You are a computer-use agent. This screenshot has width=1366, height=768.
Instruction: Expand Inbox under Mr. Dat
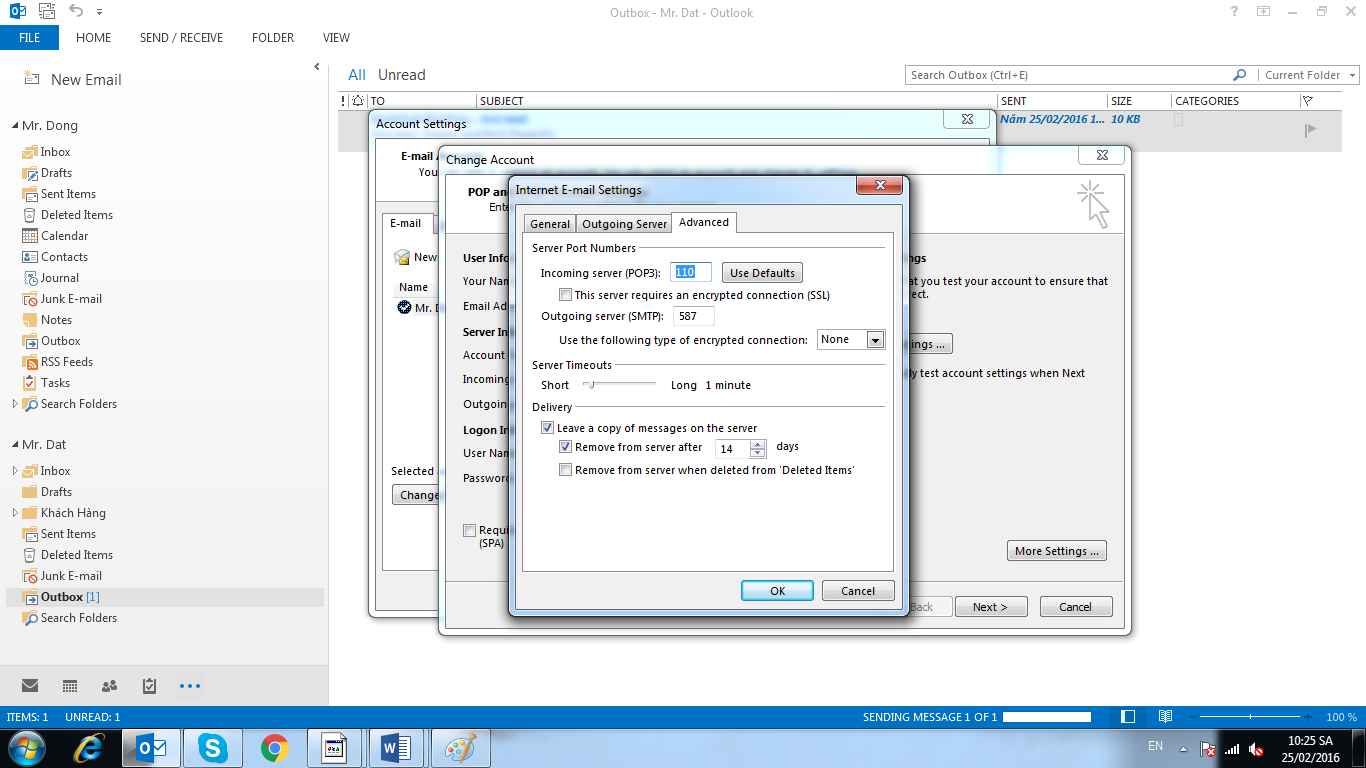(x=14, y=471)
